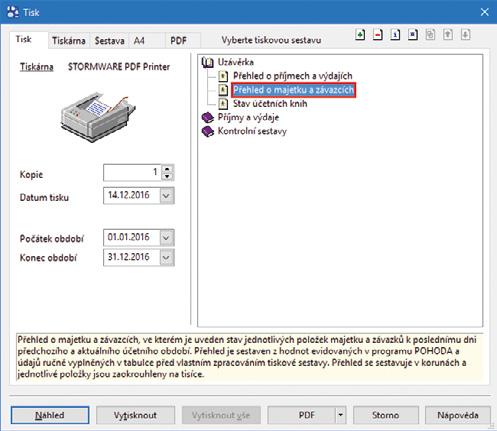Click the underlined Tiskárna link
497x431 pixels.
tap(37, 67)
